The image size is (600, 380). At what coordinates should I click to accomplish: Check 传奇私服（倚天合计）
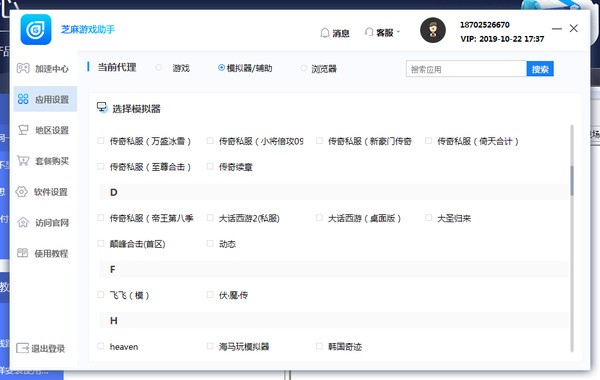pos(428,141)
